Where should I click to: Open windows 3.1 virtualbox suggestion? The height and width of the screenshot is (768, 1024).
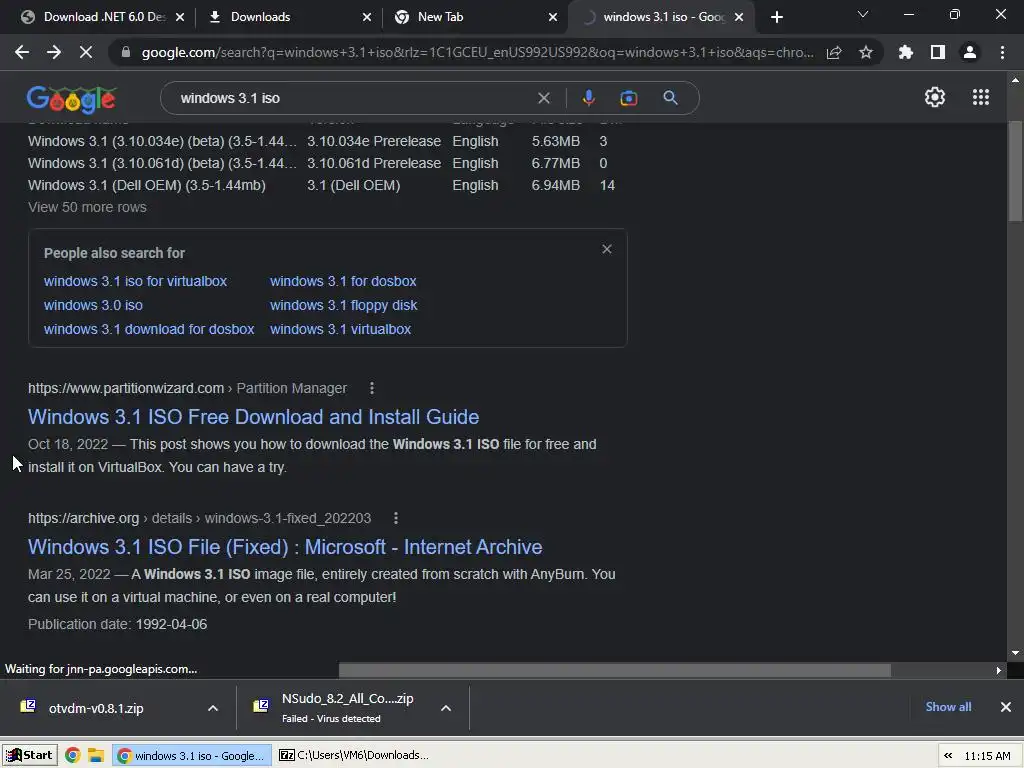340,329
